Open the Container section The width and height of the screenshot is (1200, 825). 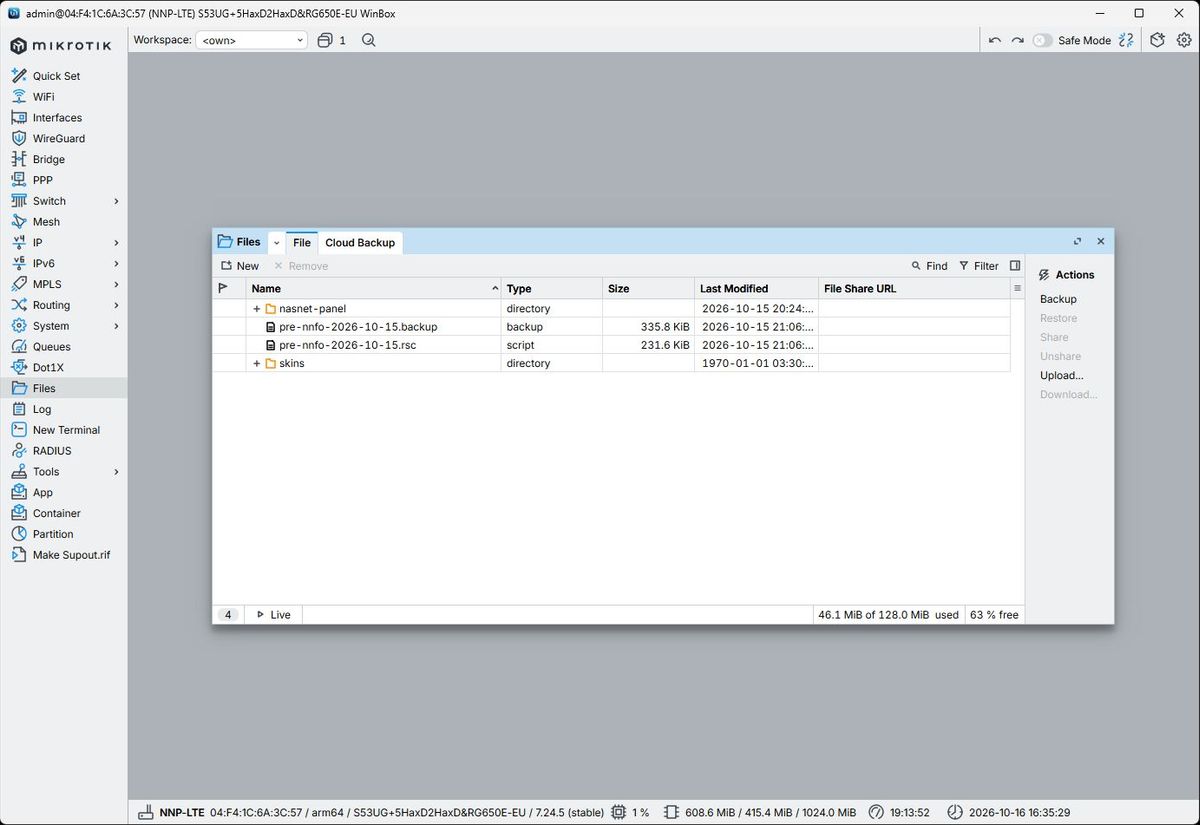pos(56,513)
